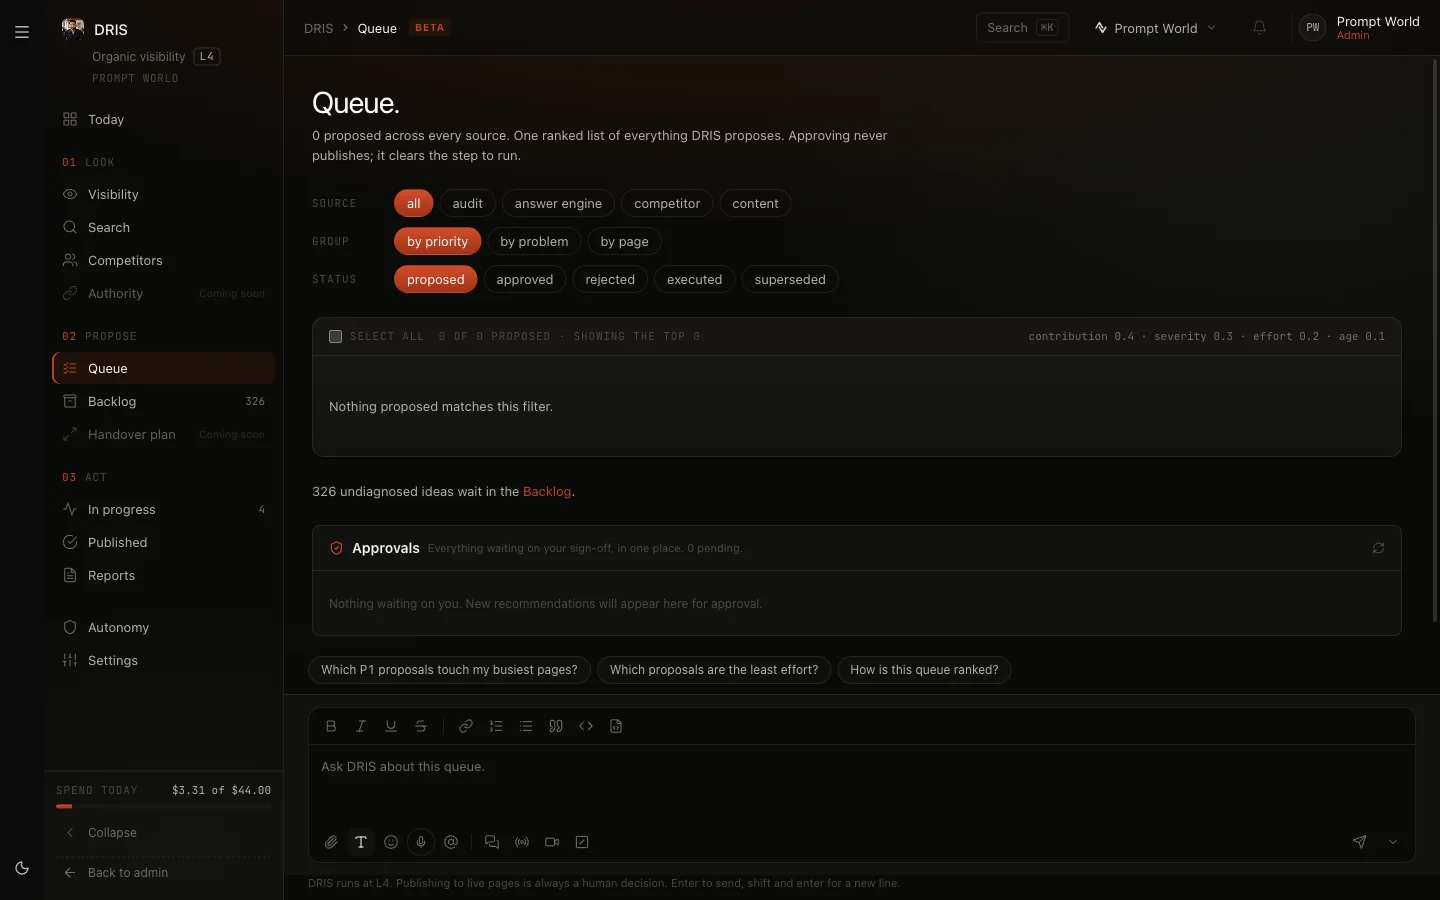Open the Search box in the header
This screenshot has width=1440, height=900.
[x=1022, y=28]
